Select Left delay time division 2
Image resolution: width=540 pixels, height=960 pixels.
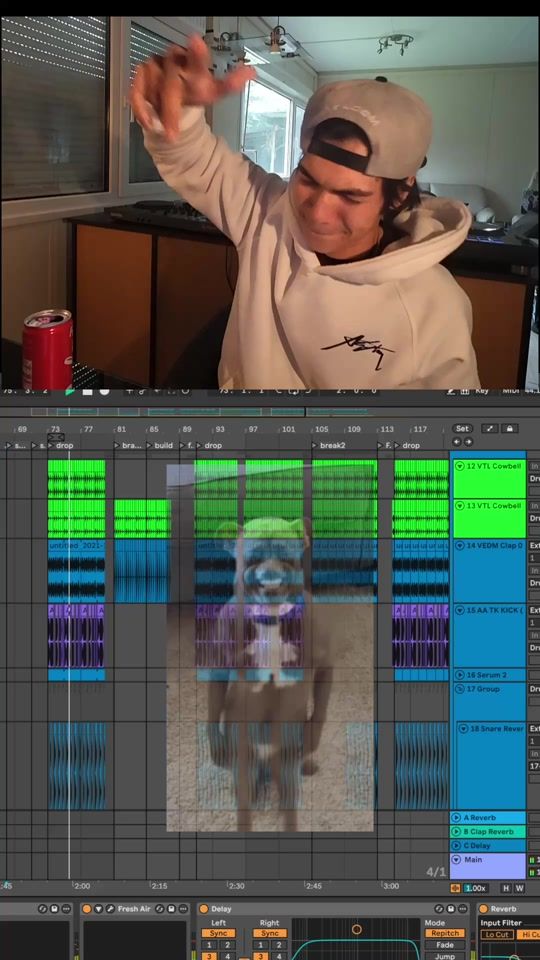click(227, 945)
